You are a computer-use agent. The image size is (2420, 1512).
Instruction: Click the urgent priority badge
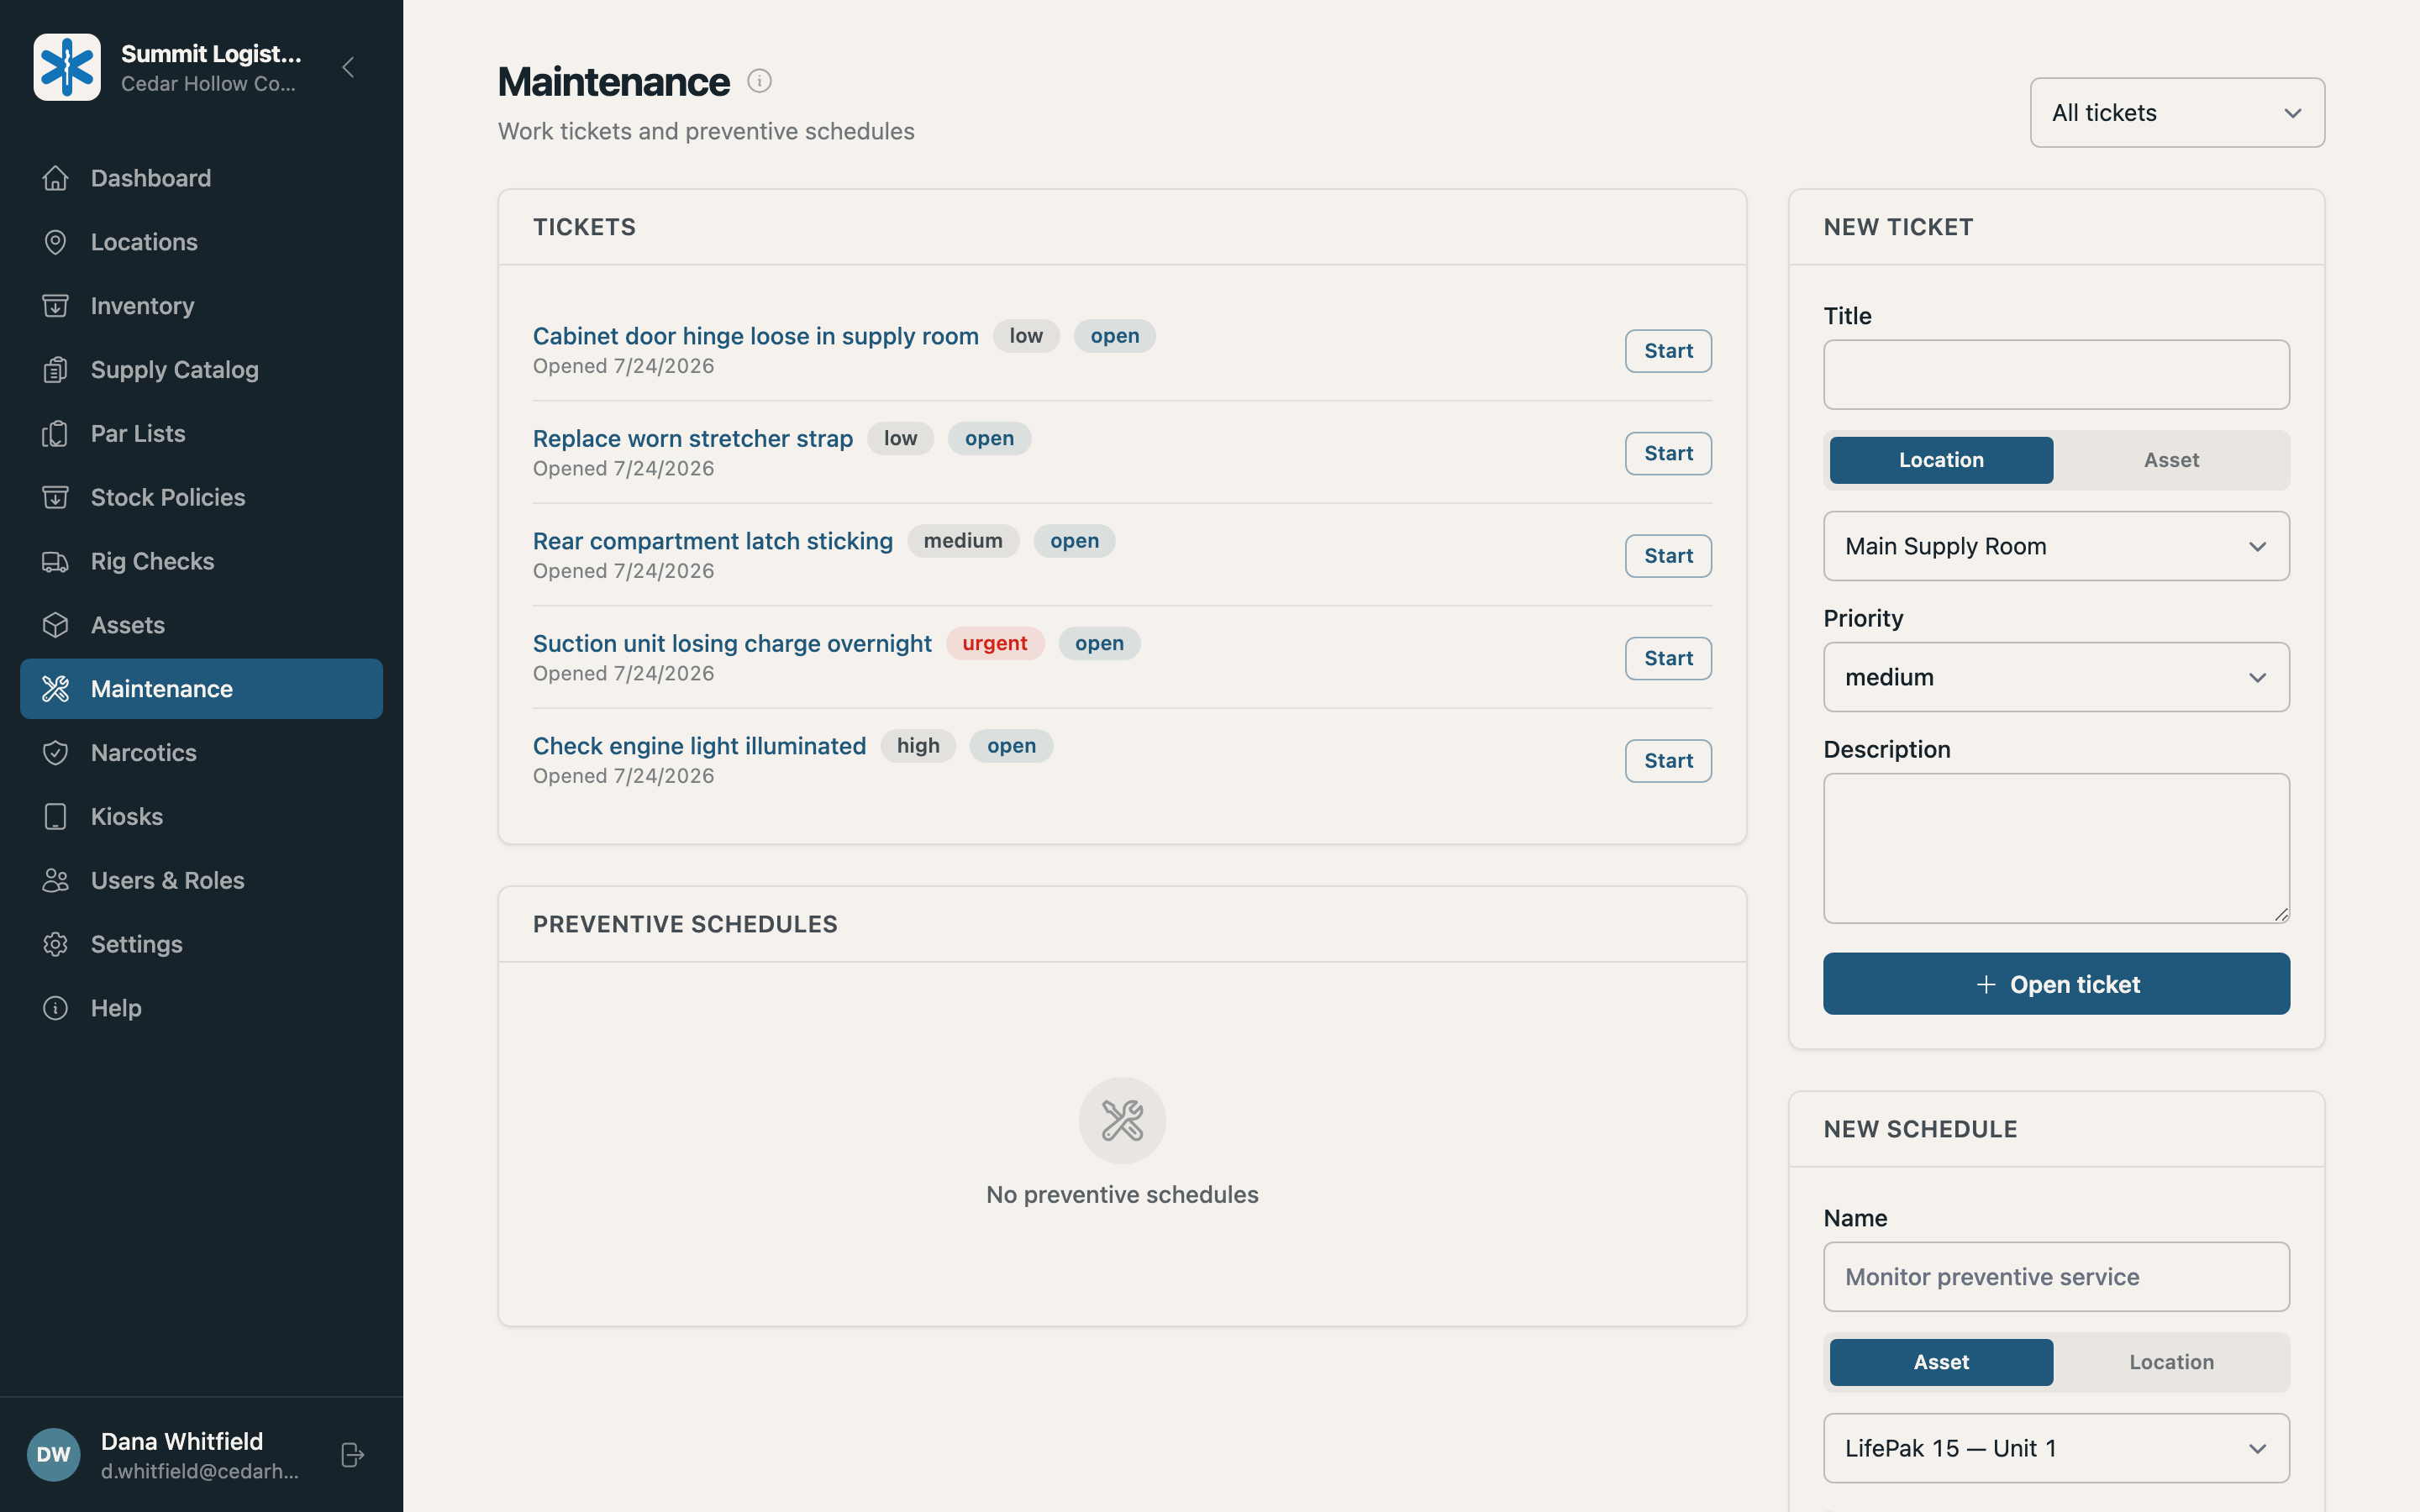click(x=994, y=644)
